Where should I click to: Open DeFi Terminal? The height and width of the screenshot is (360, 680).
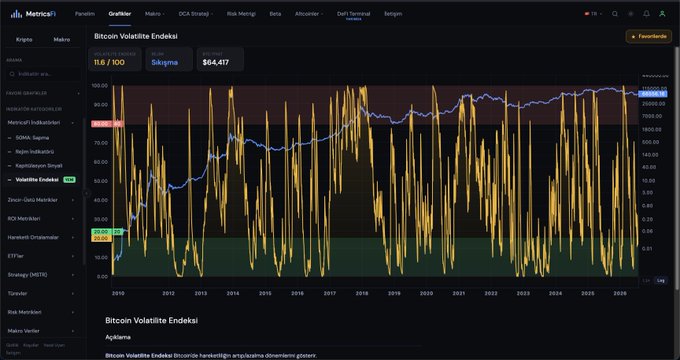click(x=353, y=14)
